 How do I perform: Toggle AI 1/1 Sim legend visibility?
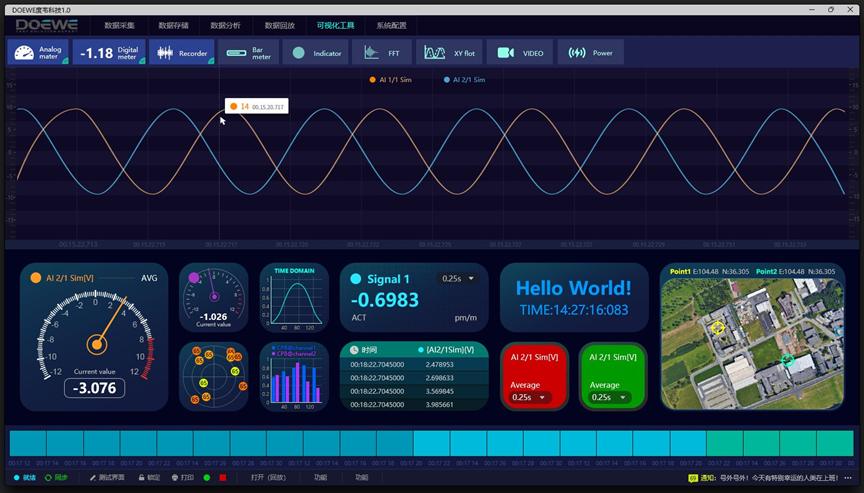click(x=391, y=80)
